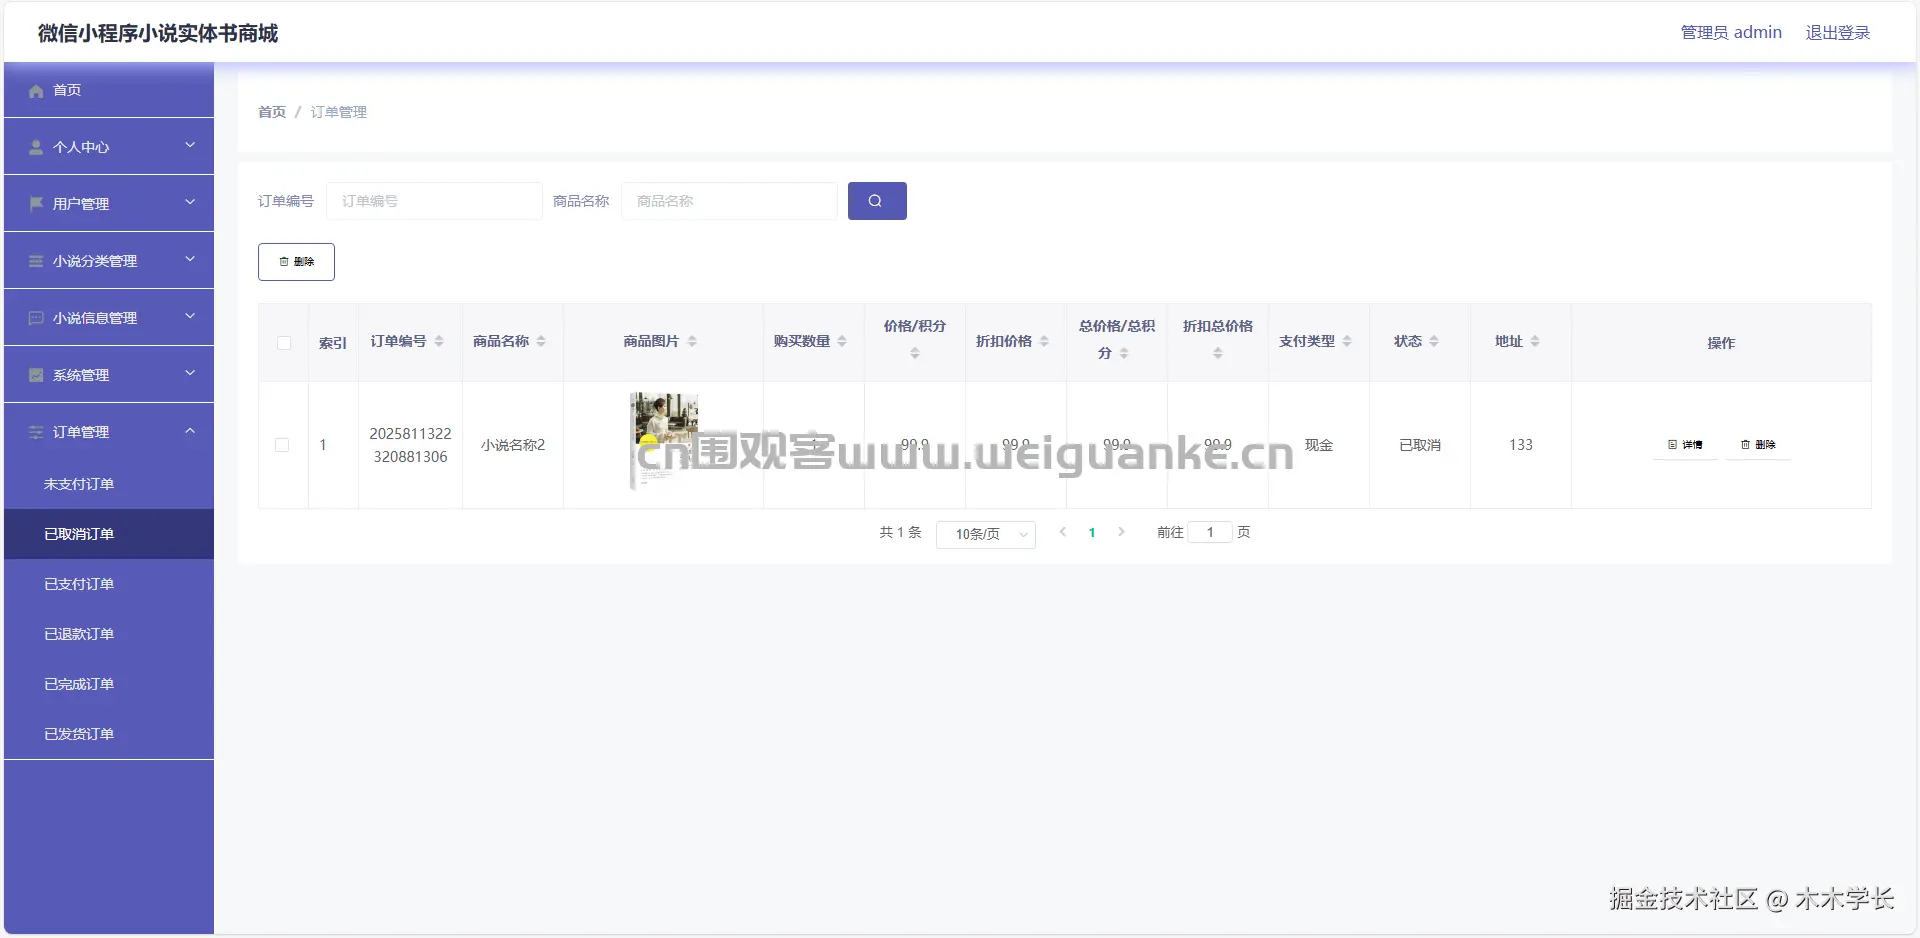Open the 10条/页 page size dropdown
Screen dimensions: 1920x938
point(986,534)
